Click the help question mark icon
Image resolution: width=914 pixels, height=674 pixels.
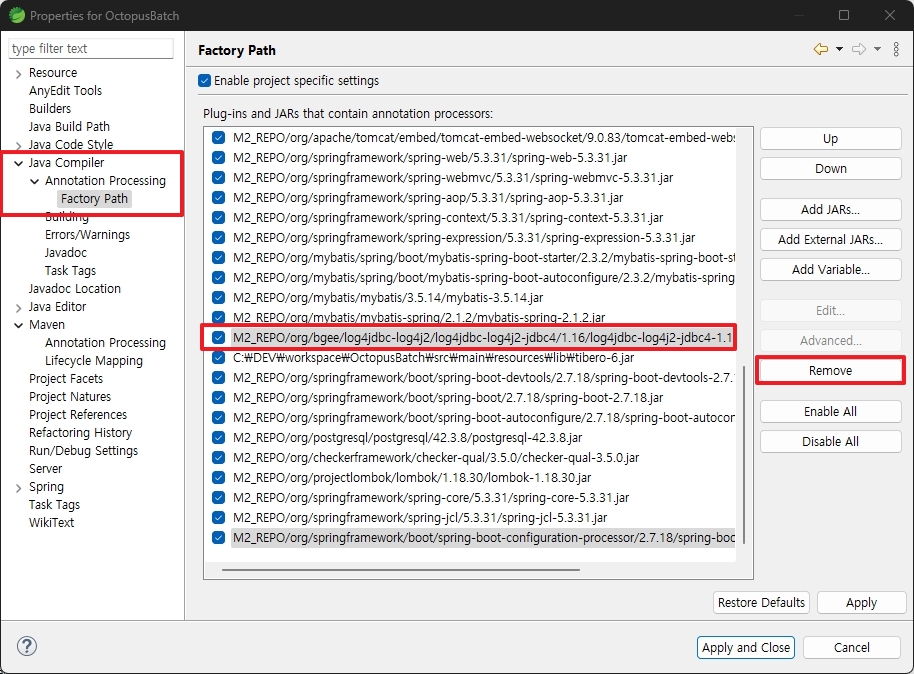pyautogui.click(x=27, y=646)
